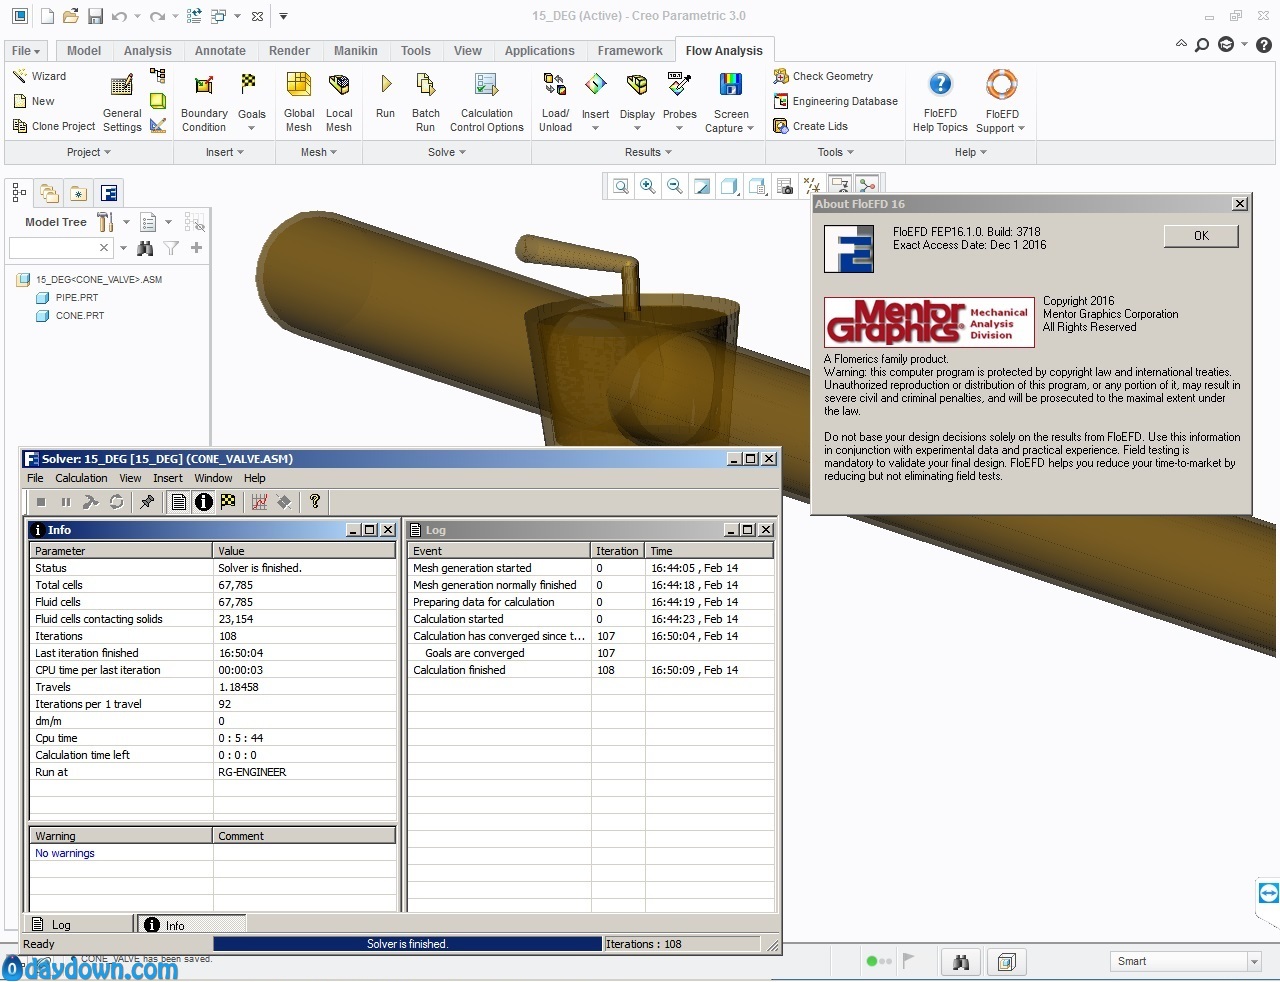Click the Refit zoom icon in viewport toolbar
Image resolution: width=1280 pixels, height=982 pixels.
click(621, 186)
